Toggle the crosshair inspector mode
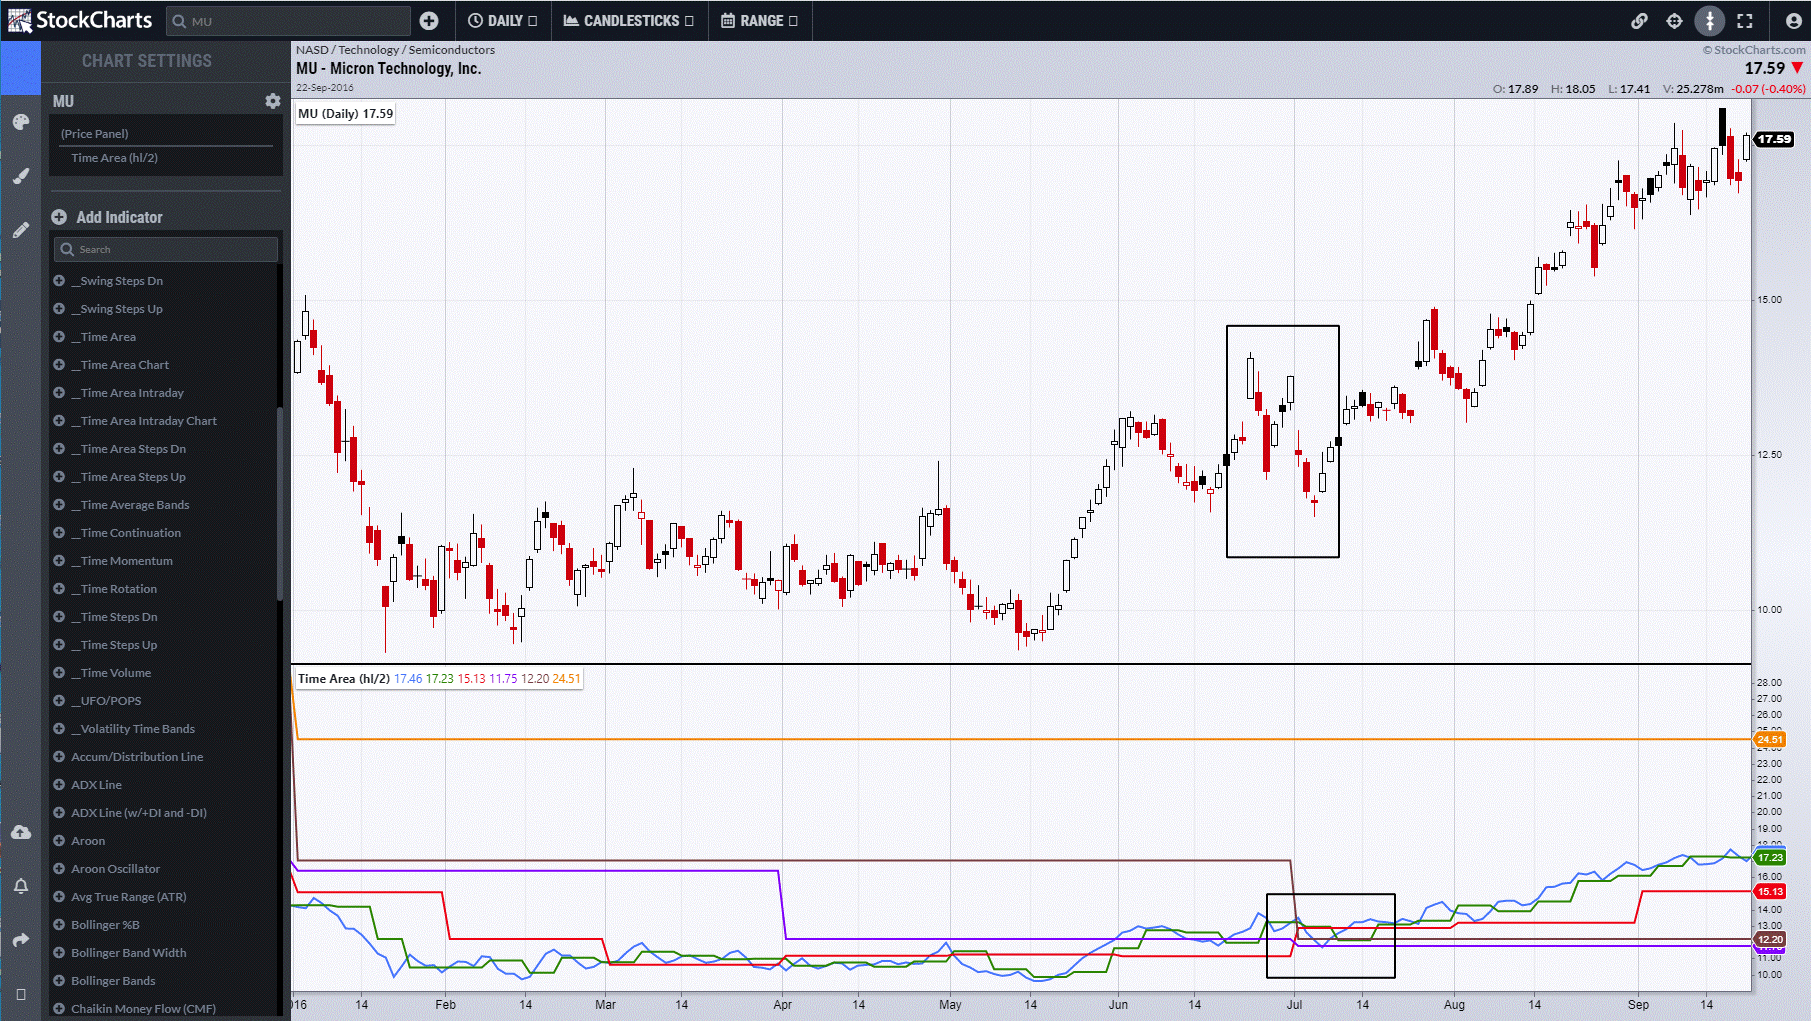This screenshot has width=1811, height=1021. point(1674,21)
